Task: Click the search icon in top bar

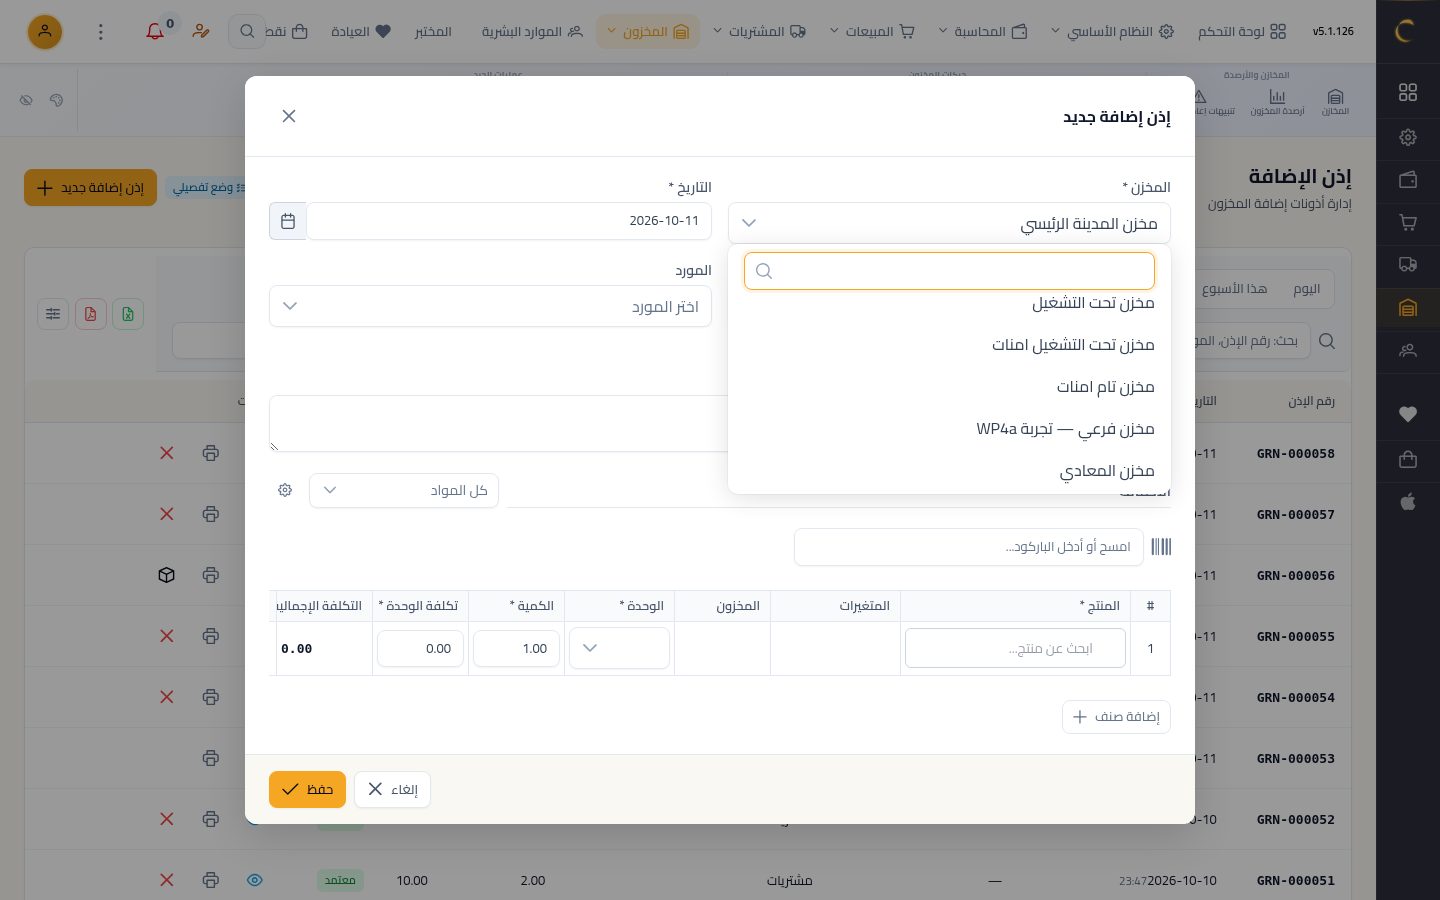Action: point(246,32)
